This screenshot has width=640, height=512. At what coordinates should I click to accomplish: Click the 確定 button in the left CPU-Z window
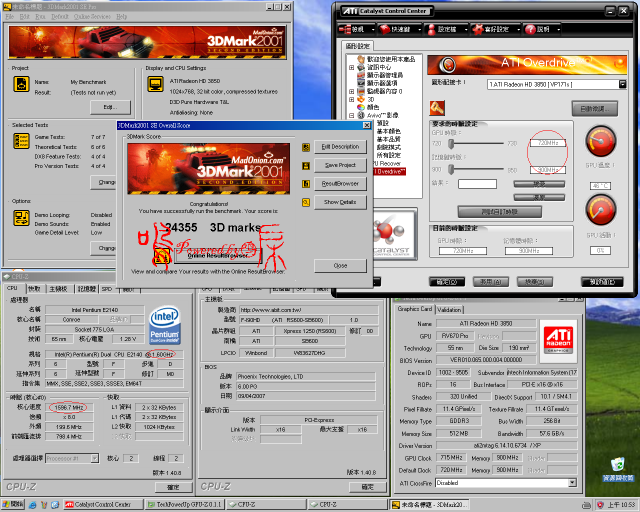click(173, 487)
